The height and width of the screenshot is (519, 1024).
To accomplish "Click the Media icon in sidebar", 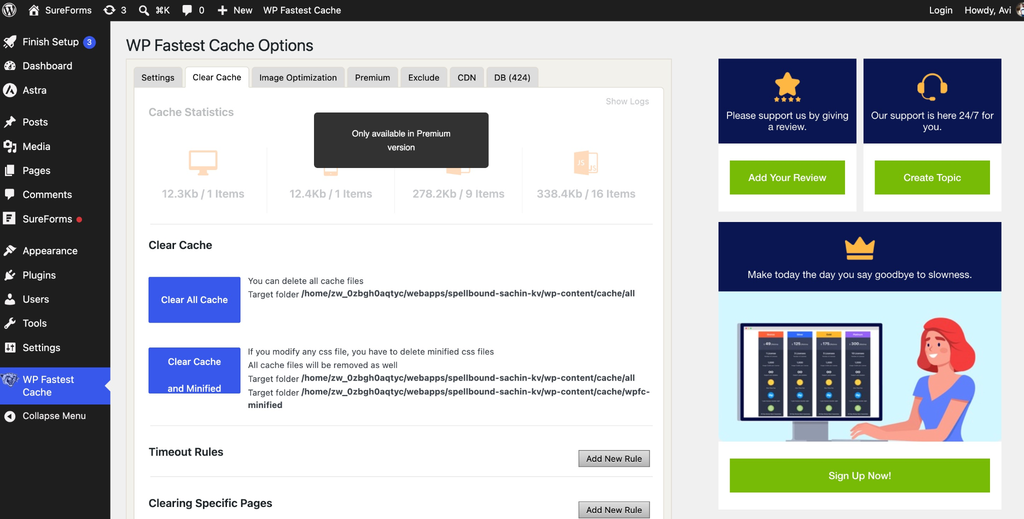I will [x=10, y=146].
